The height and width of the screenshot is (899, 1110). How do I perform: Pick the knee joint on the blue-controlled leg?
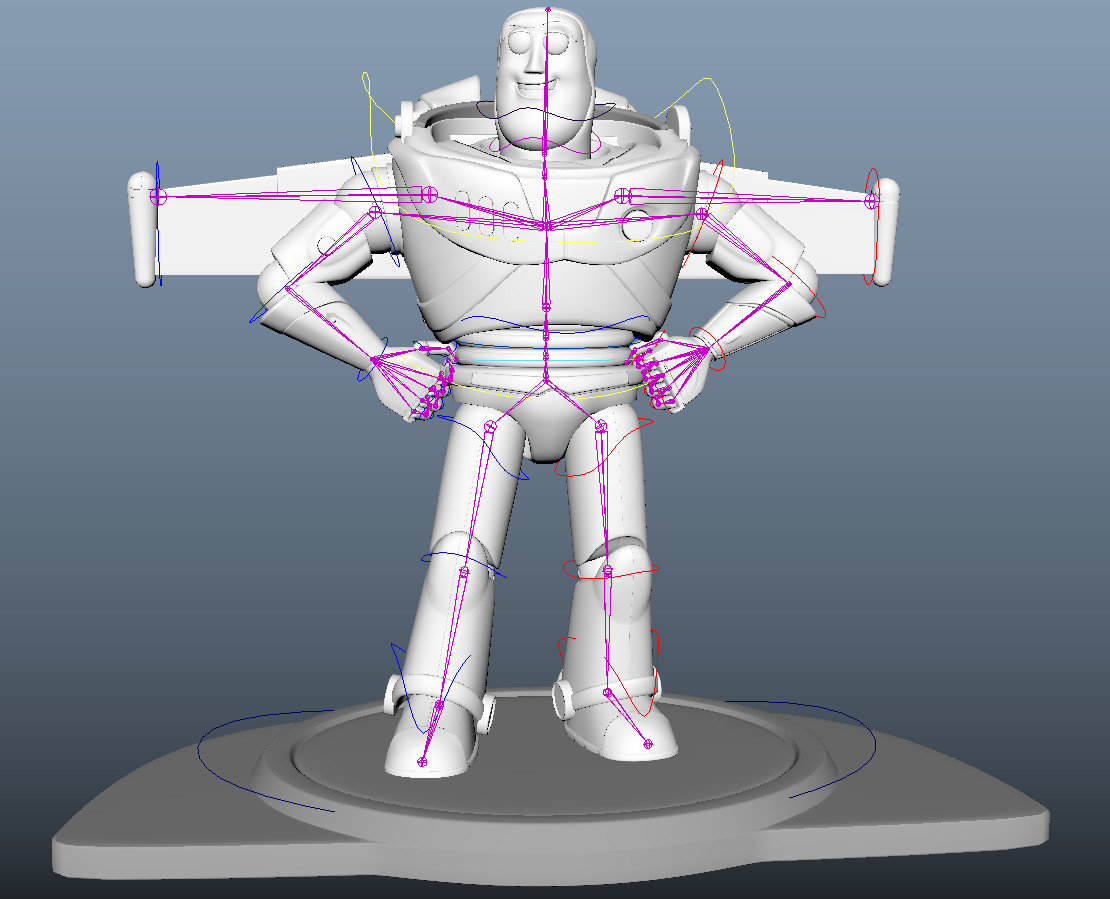[464, 571]
